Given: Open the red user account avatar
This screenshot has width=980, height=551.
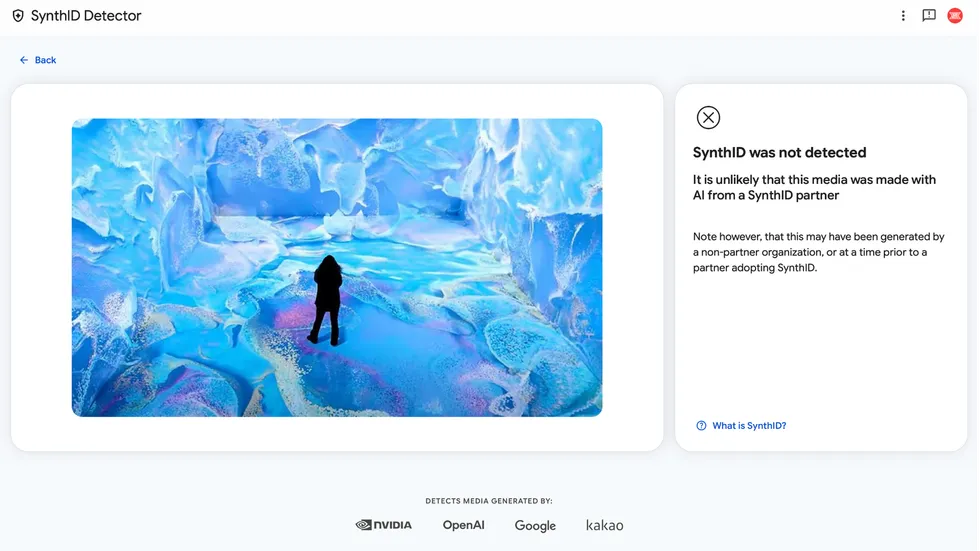Looking at the screenshot, I should (x=955, y=16).
